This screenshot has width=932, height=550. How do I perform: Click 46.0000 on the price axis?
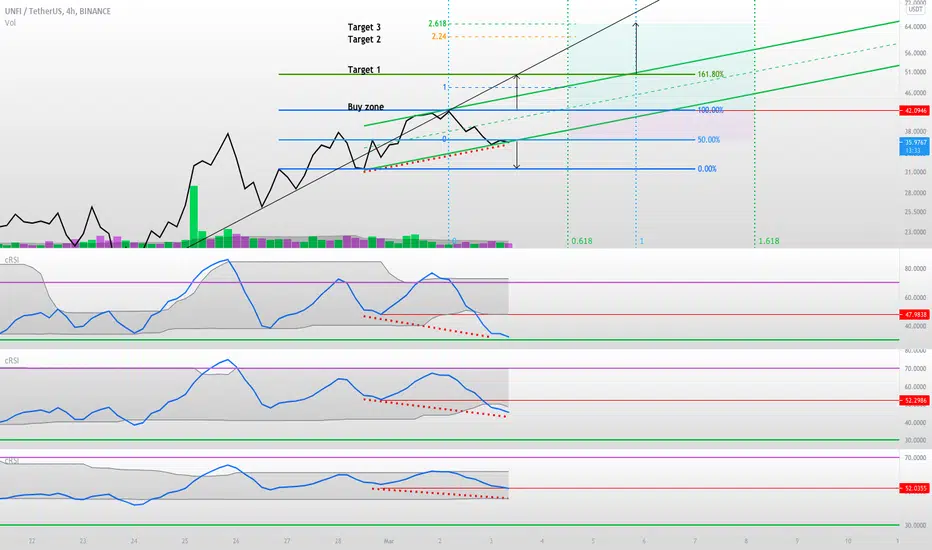coord(915,93)
